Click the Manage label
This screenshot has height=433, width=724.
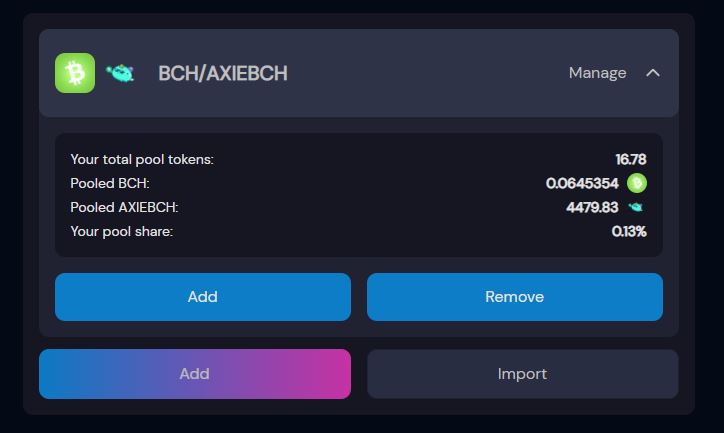(597, 73)
